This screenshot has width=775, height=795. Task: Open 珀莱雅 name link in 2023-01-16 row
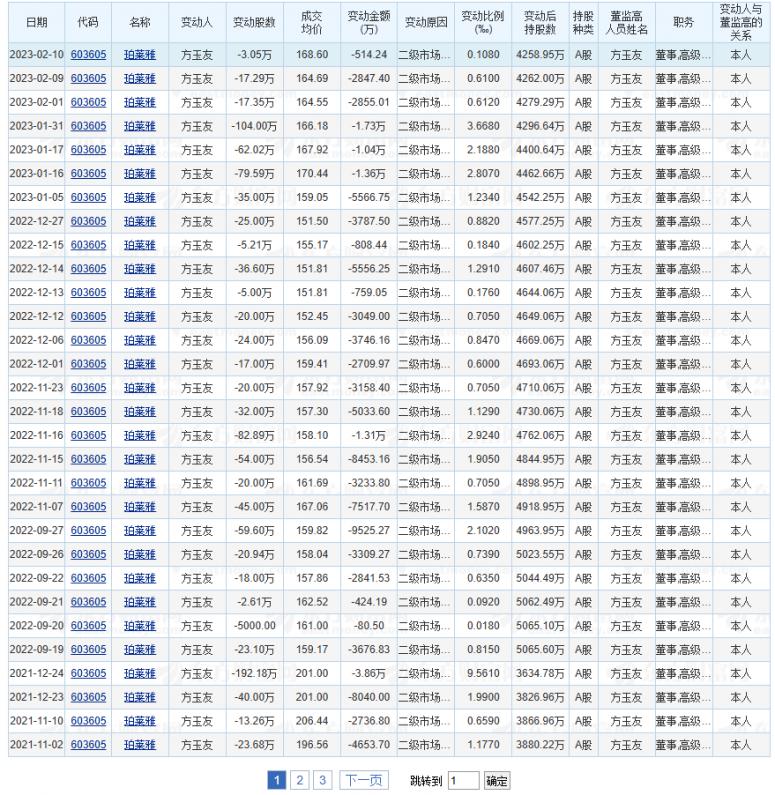click(140, 174)
